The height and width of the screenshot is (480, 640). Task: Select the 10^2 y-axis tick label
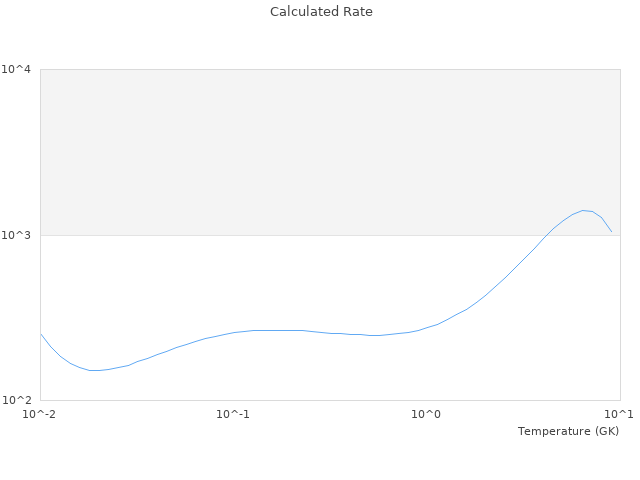pyautogui.click(x=22, y=400)
